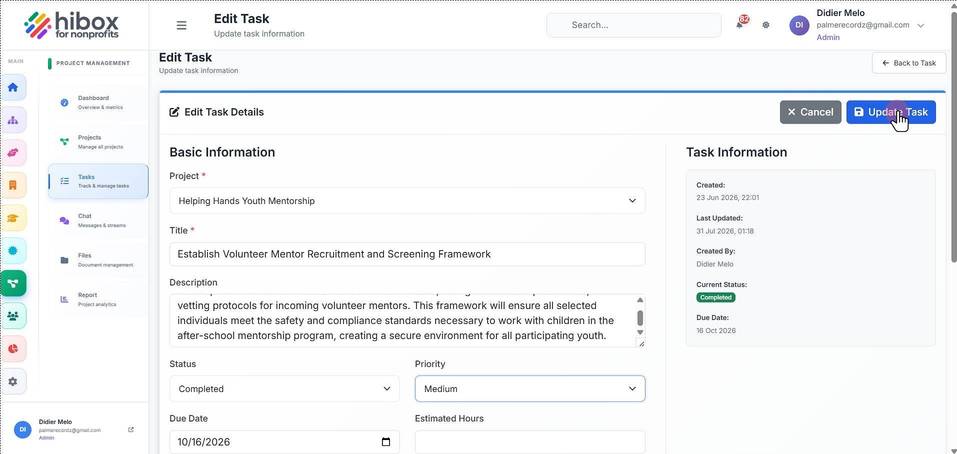Open the calendar picker icon in Due Date

(386, 442)
